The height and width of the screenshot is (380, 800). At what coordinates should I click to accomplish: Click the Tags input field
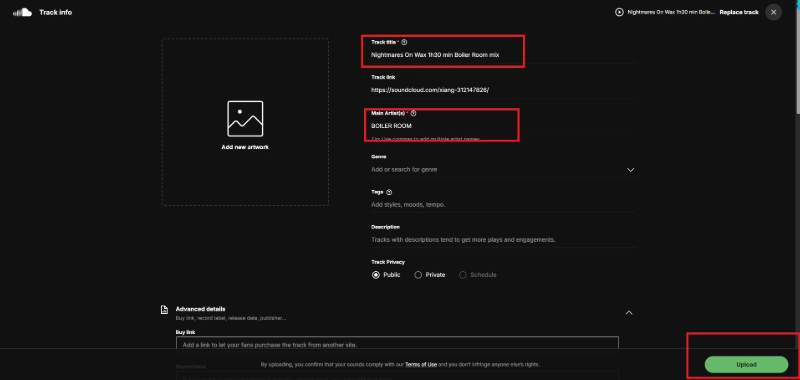[x=503, y=205]
